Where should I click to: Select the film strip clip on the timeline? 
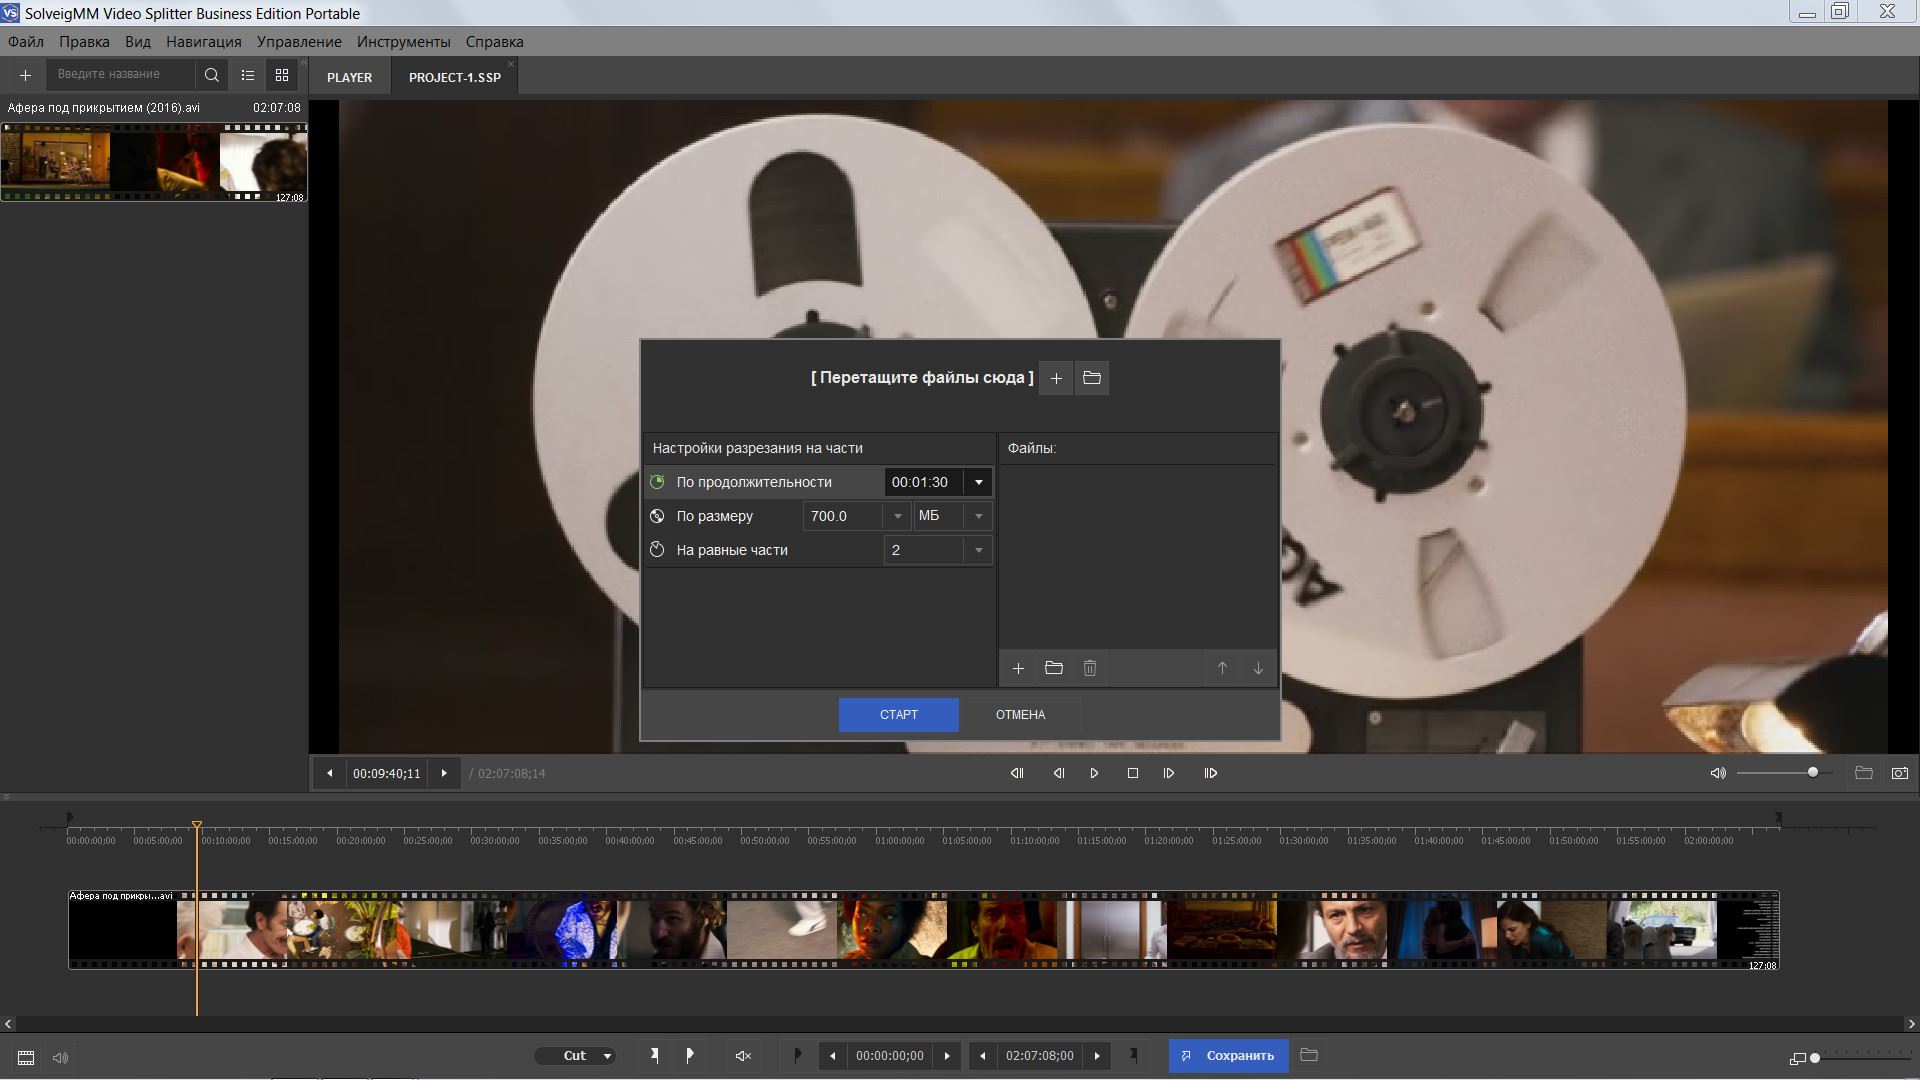coord(924,930)
